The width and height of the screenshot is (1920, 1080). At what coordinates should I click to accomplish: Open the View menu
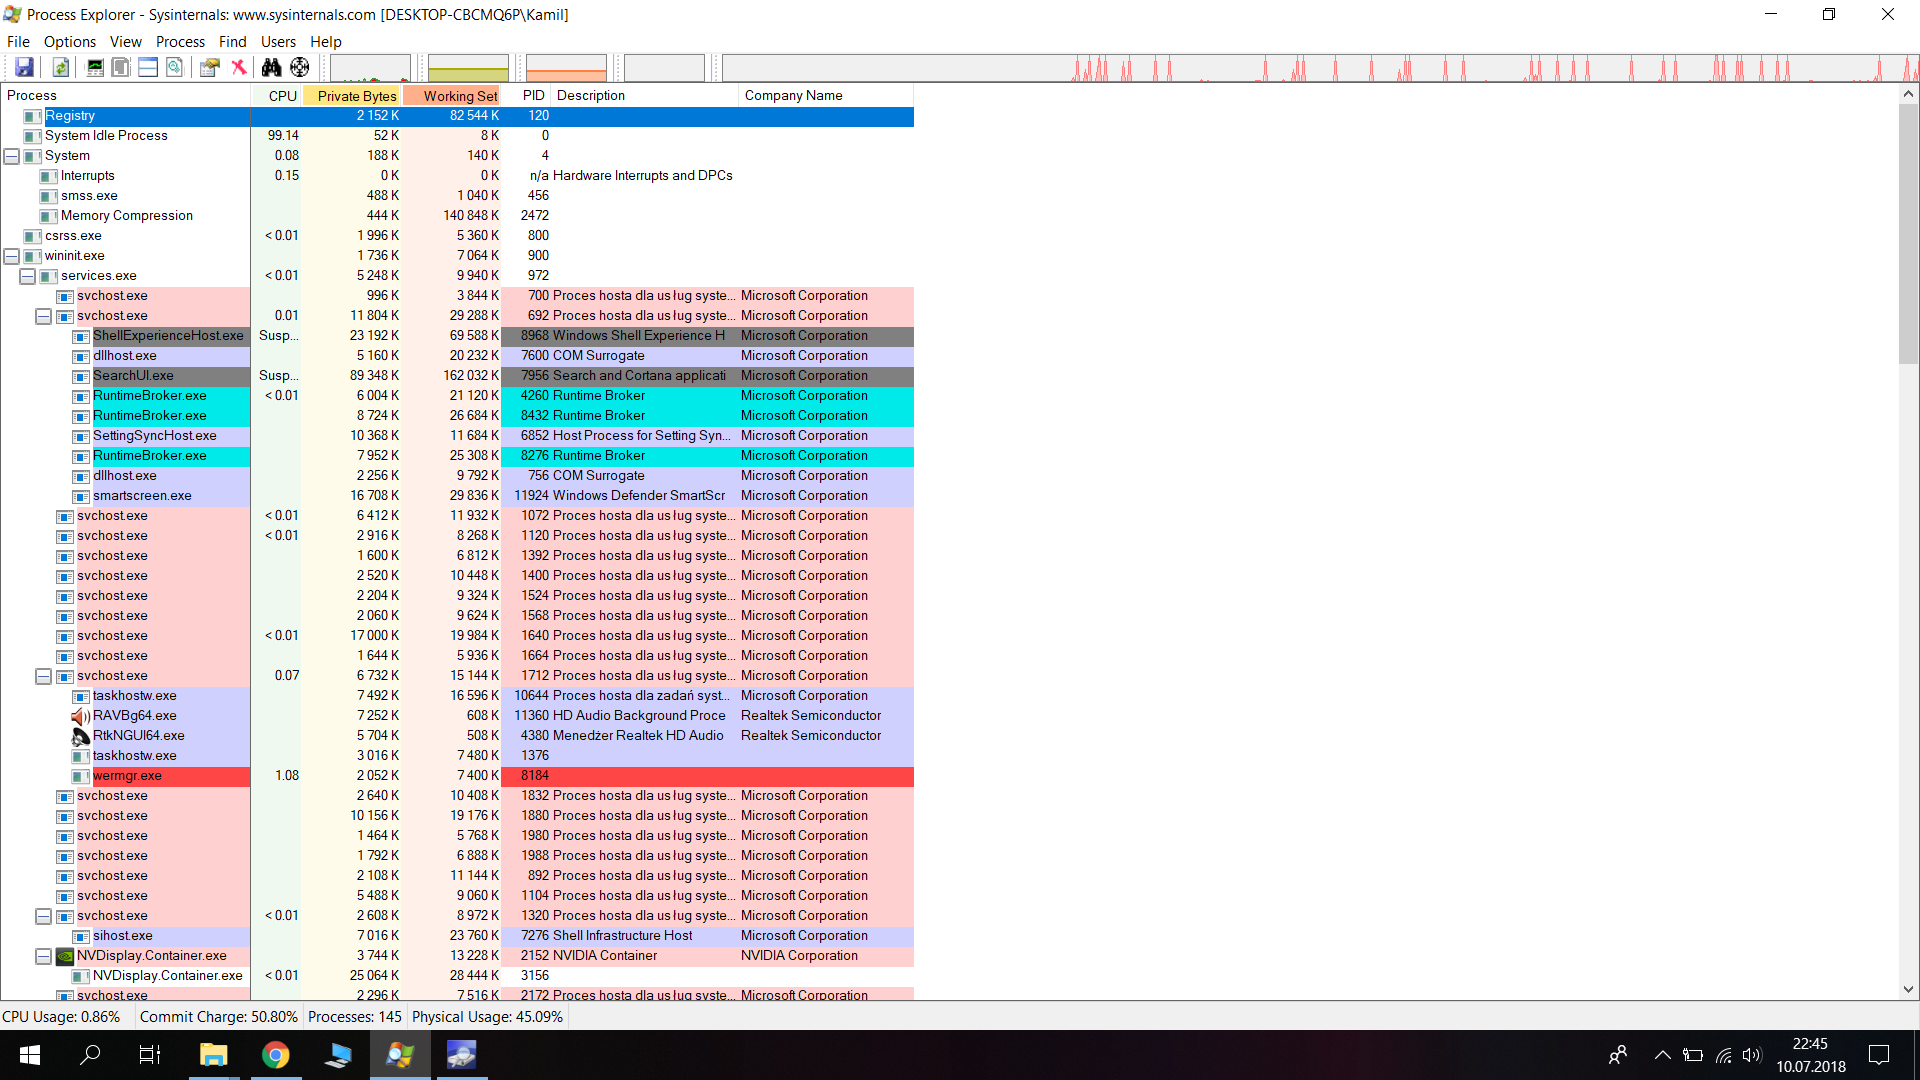pos(126,42)
